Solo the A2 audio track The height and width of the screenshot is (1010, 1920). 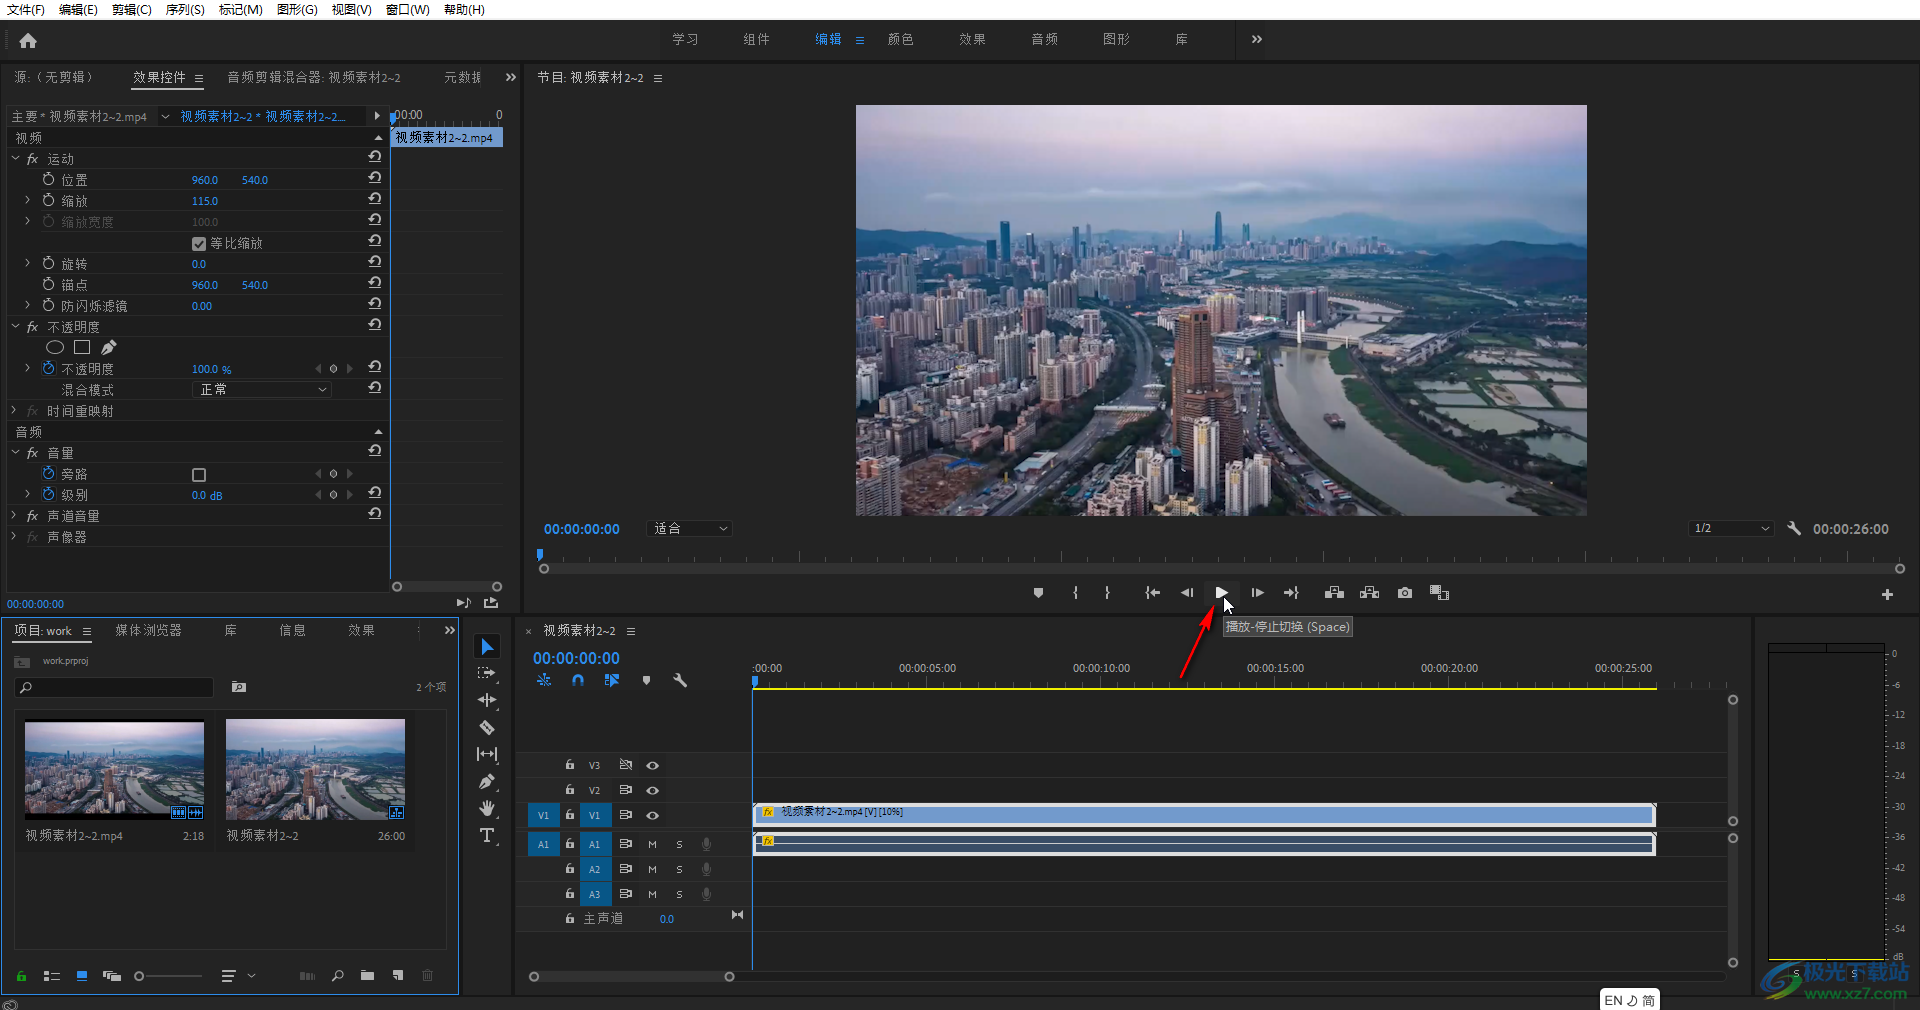679,869
